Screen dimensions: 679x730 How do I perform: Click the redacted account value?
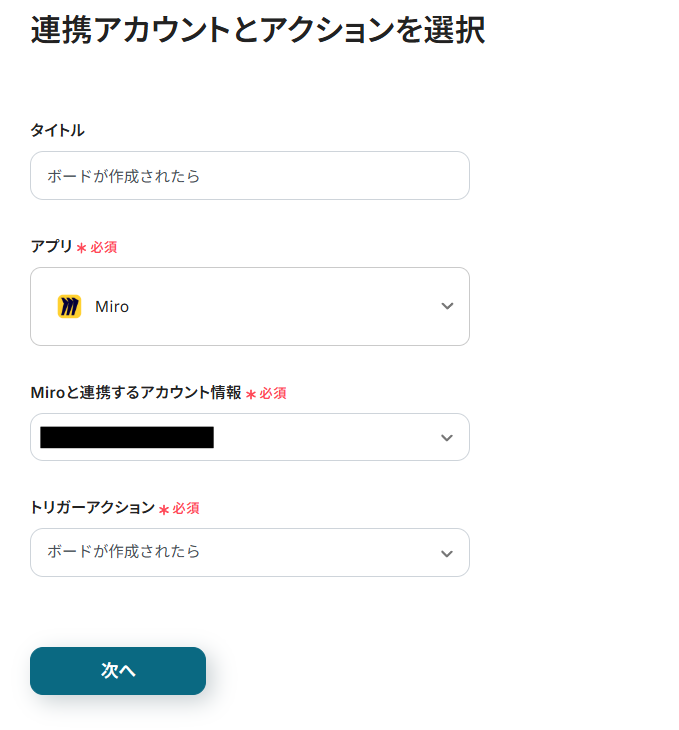point(127,437)
